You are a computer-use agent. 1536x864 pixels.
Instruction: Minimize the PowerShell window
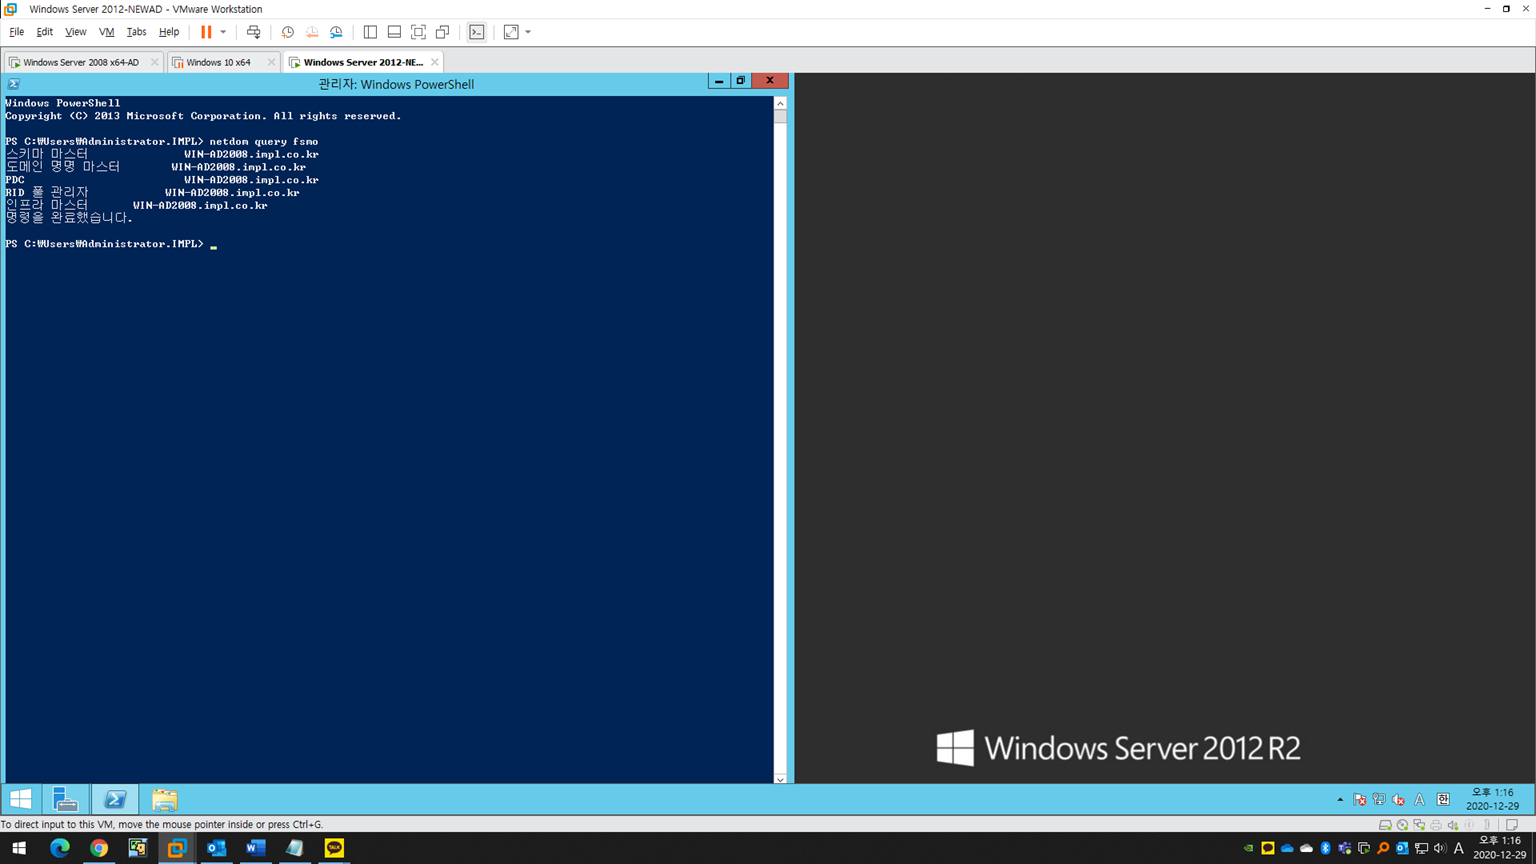click(x=719, y=81)
